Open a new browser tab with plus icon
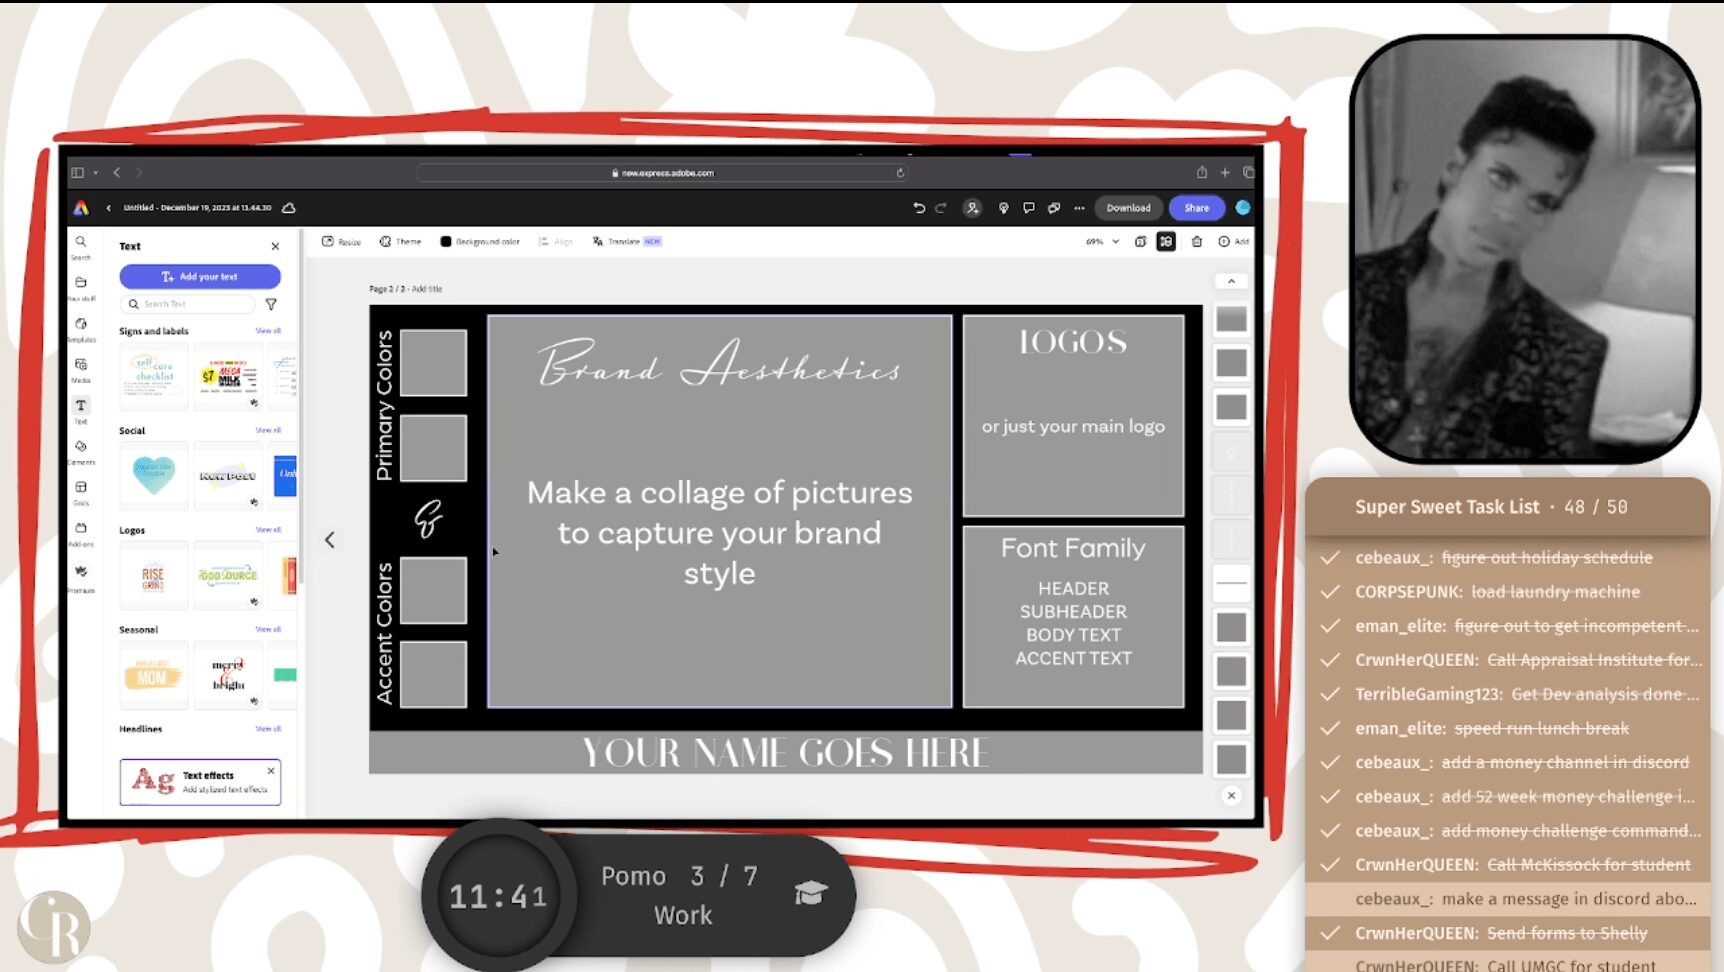The width and height of the screenshot is (1724, 972). [1225, 172]
